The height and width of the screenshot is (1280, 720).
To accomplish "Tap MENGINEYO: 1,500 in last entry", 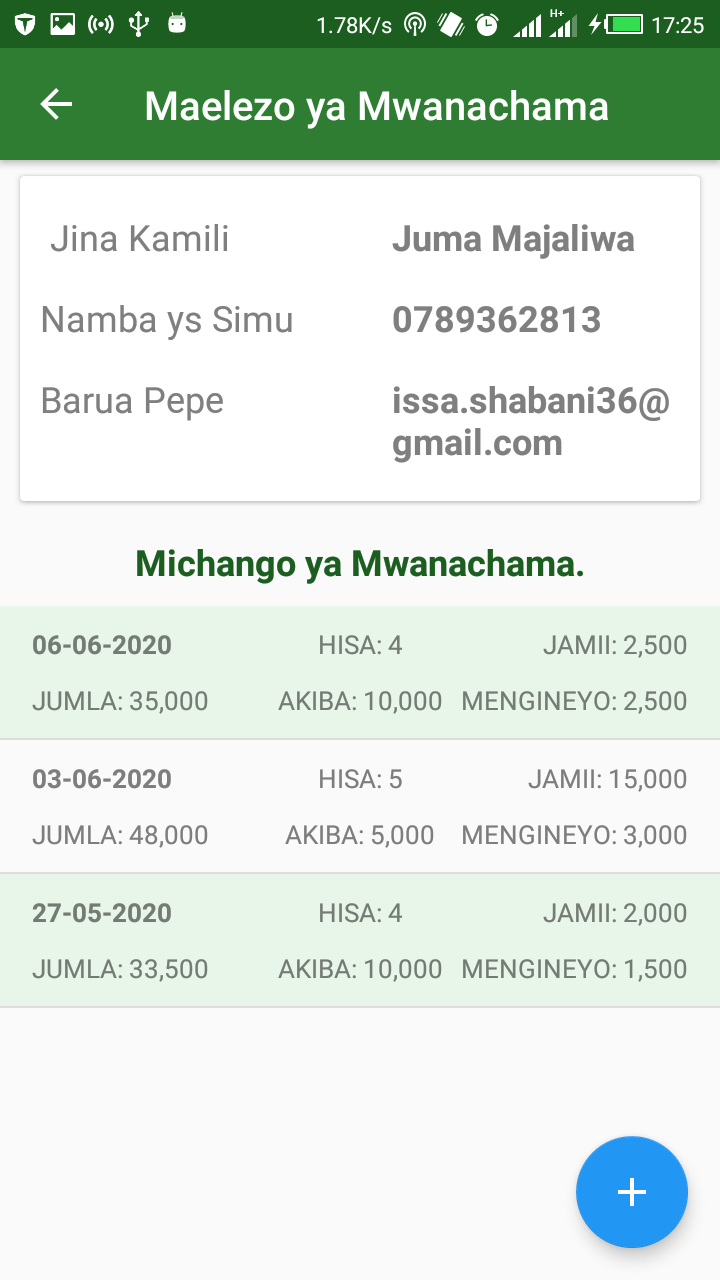I will 574,969.
